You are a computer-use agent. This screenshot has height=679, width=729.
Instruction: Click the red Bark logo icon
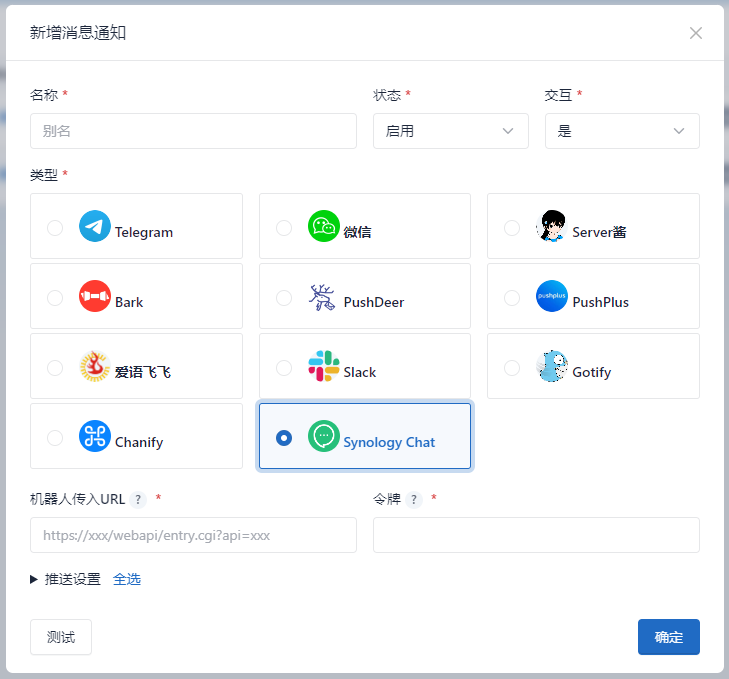pos(95,296)
